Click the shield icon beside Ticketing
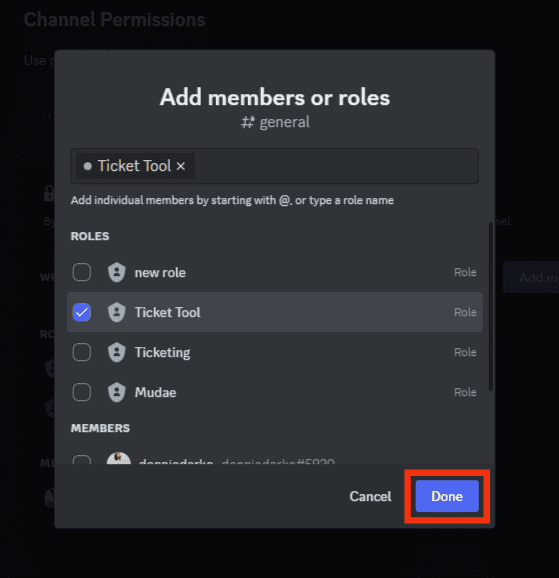 tap(117, 352)
